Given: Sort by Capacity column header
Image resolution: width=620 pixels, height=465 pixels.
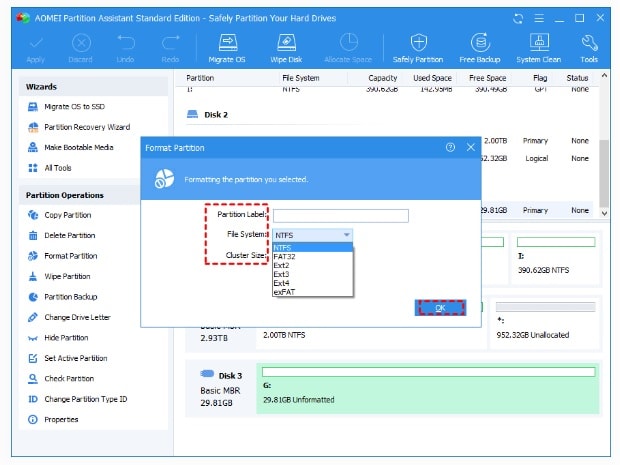Looking at the screenshot, I should pos(382,78).
